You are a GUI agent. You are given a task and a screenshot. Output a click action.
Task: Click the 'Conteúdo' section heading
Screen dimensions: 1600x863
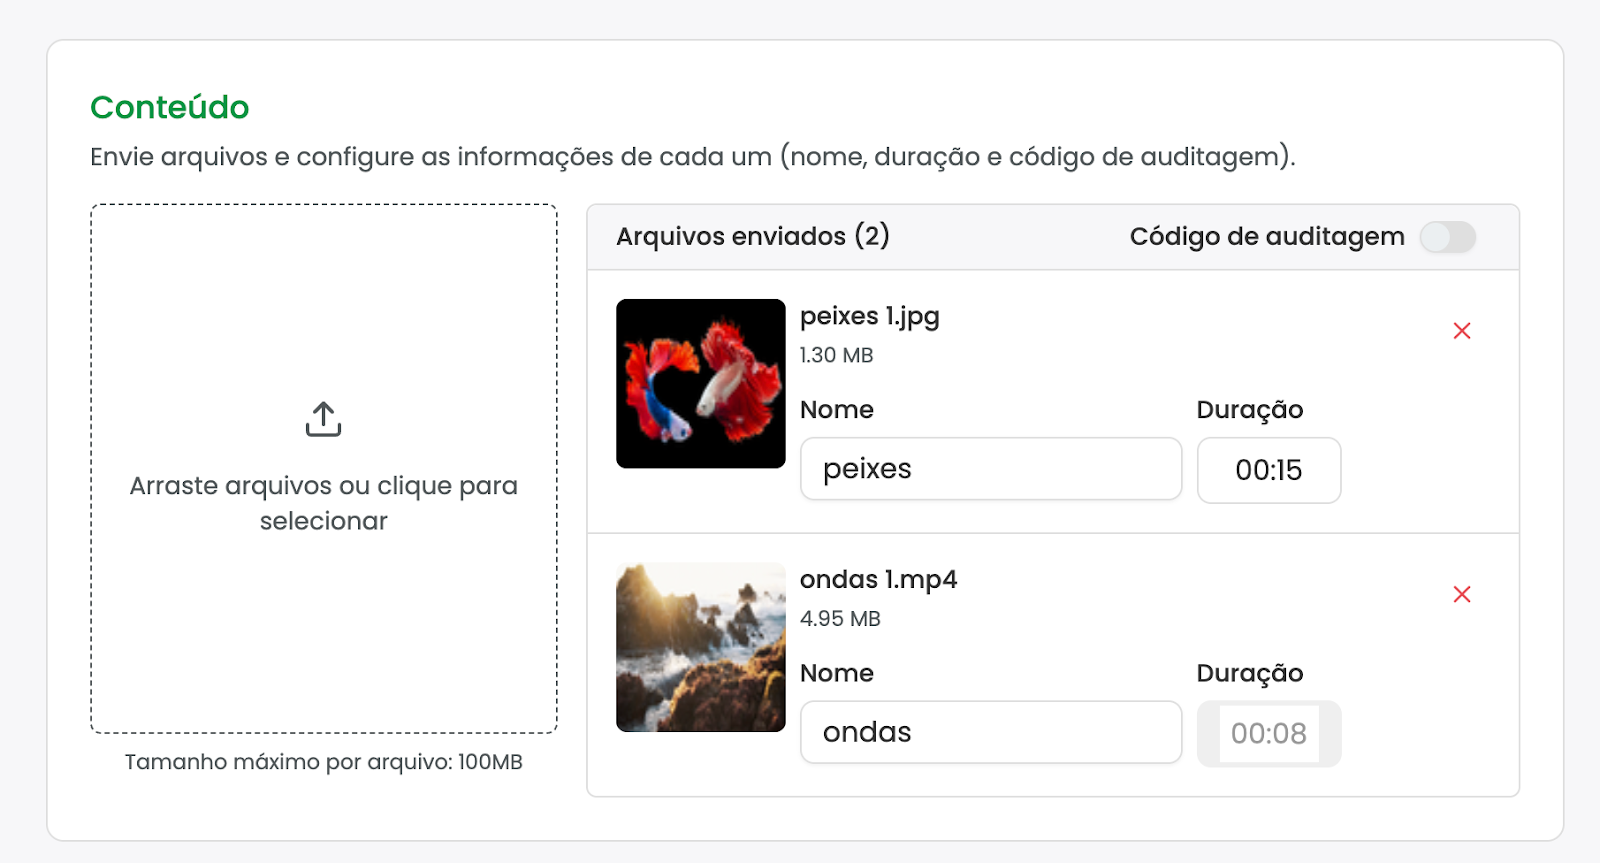tap(169, 107)
